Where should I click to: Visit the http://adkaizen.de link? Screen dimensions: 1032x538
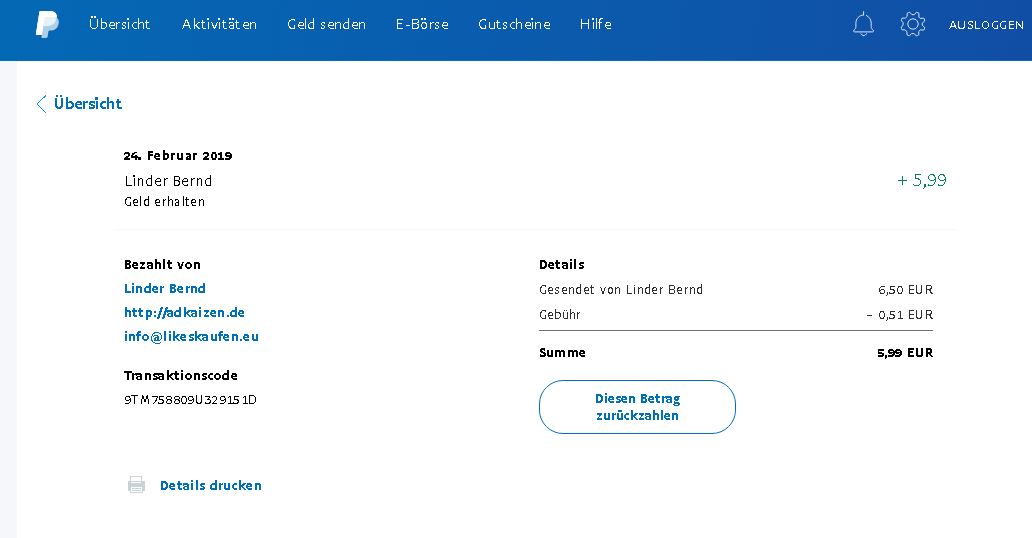coord(184,312)
